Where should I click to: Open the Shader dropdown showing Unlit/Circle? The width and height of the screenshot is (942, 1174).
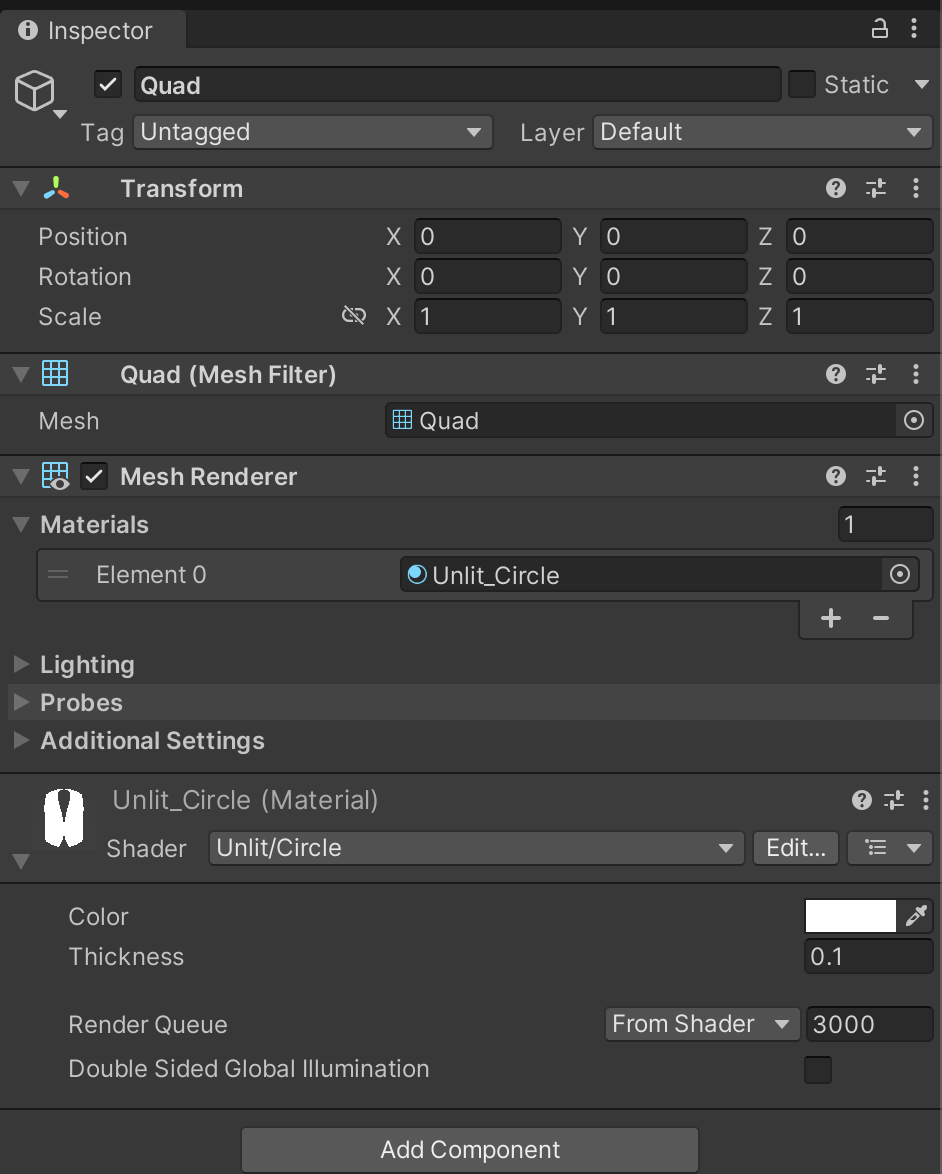[x=475, y=848]
